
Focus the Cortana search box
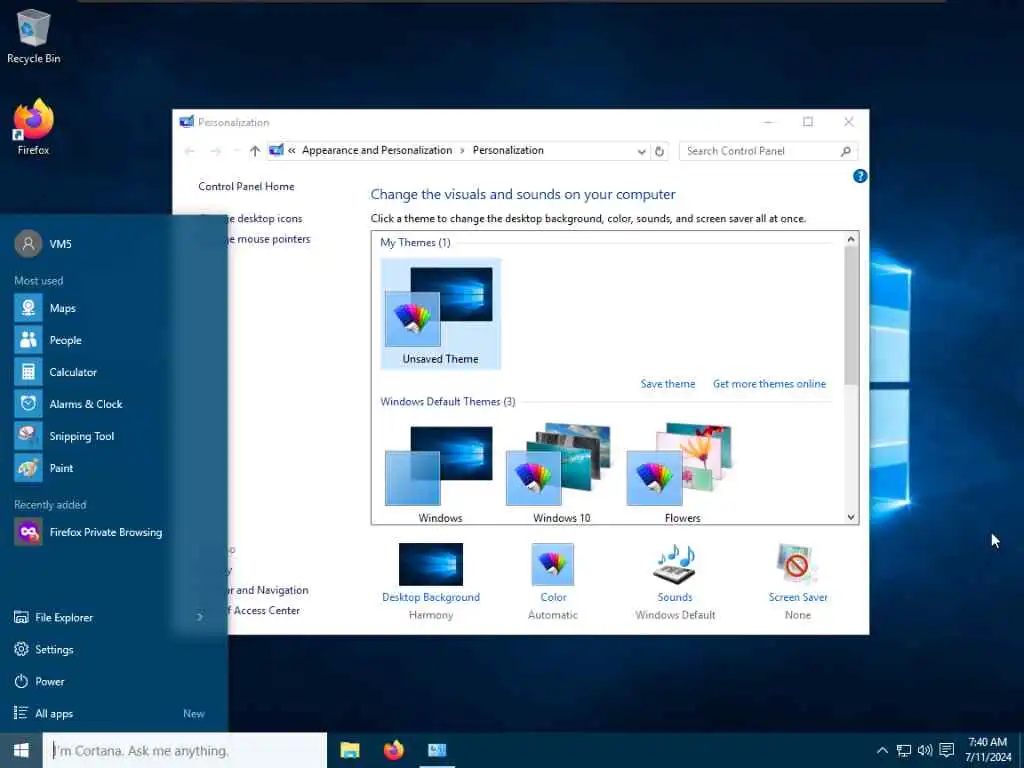click(x=185, y=750)
